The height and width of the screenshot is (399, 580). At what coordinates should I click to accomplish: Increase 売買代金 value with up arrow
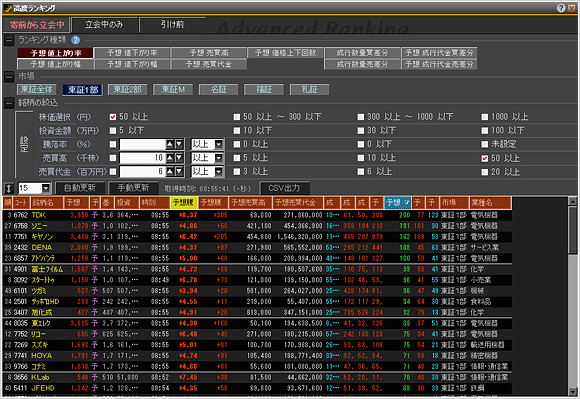pos(170,172)
